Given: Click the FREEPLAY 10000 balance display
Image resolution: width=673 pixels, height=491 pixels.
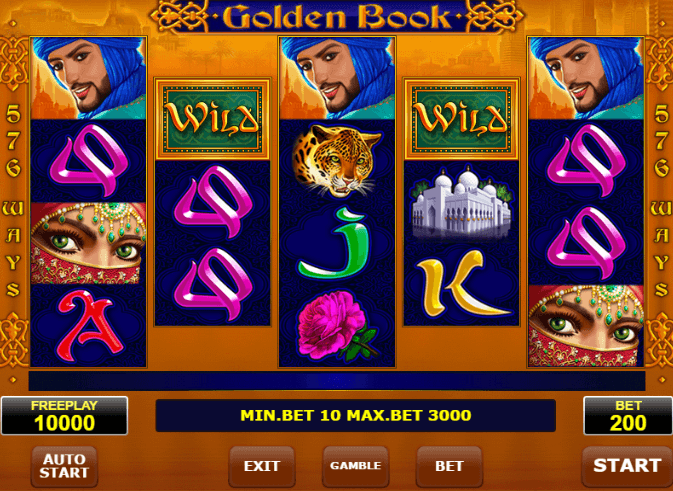Looking at the screenshot, I should tap(64, 416).
